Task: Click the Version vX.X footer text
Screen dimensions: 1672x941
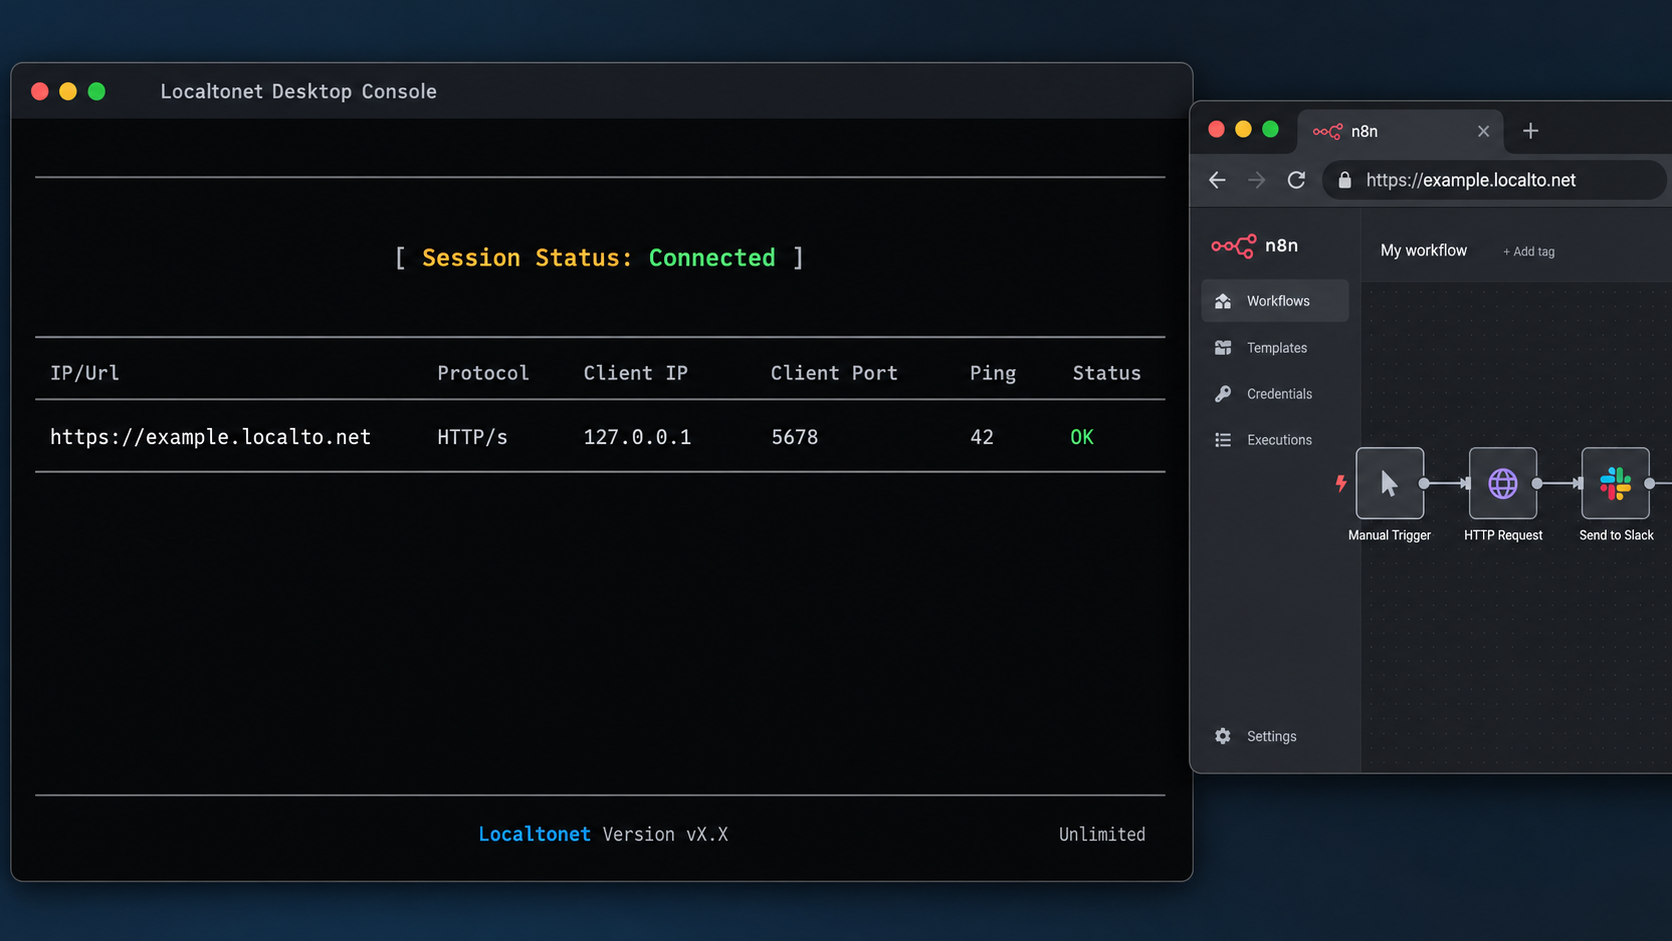Action: (x=666, y=834)
